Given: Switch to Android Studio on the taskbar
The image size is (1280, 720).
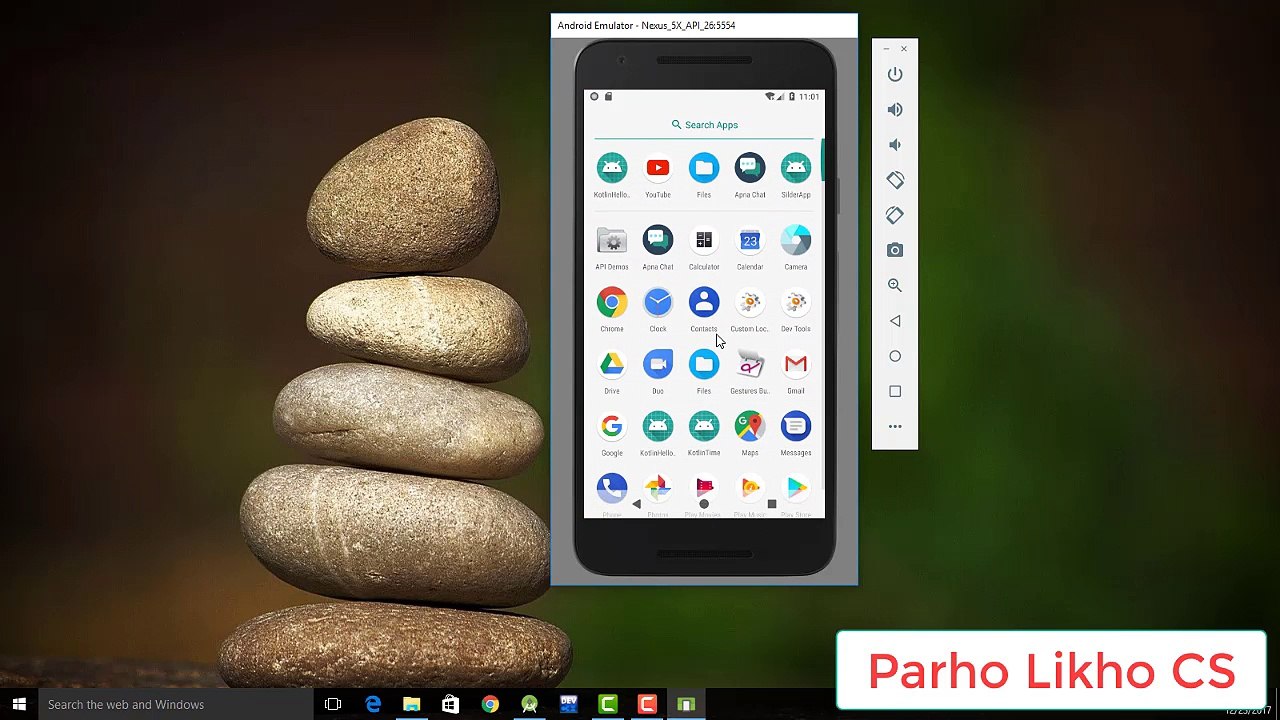Looking at the screenshot, I should coord(529,705).
